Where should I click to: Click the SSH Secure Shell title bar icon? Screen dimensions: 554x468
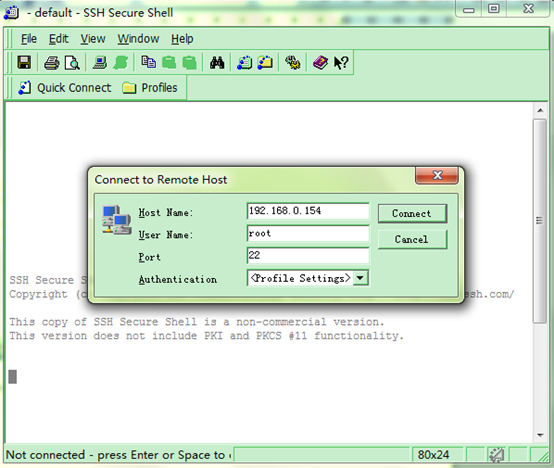[x=11, y=13]
